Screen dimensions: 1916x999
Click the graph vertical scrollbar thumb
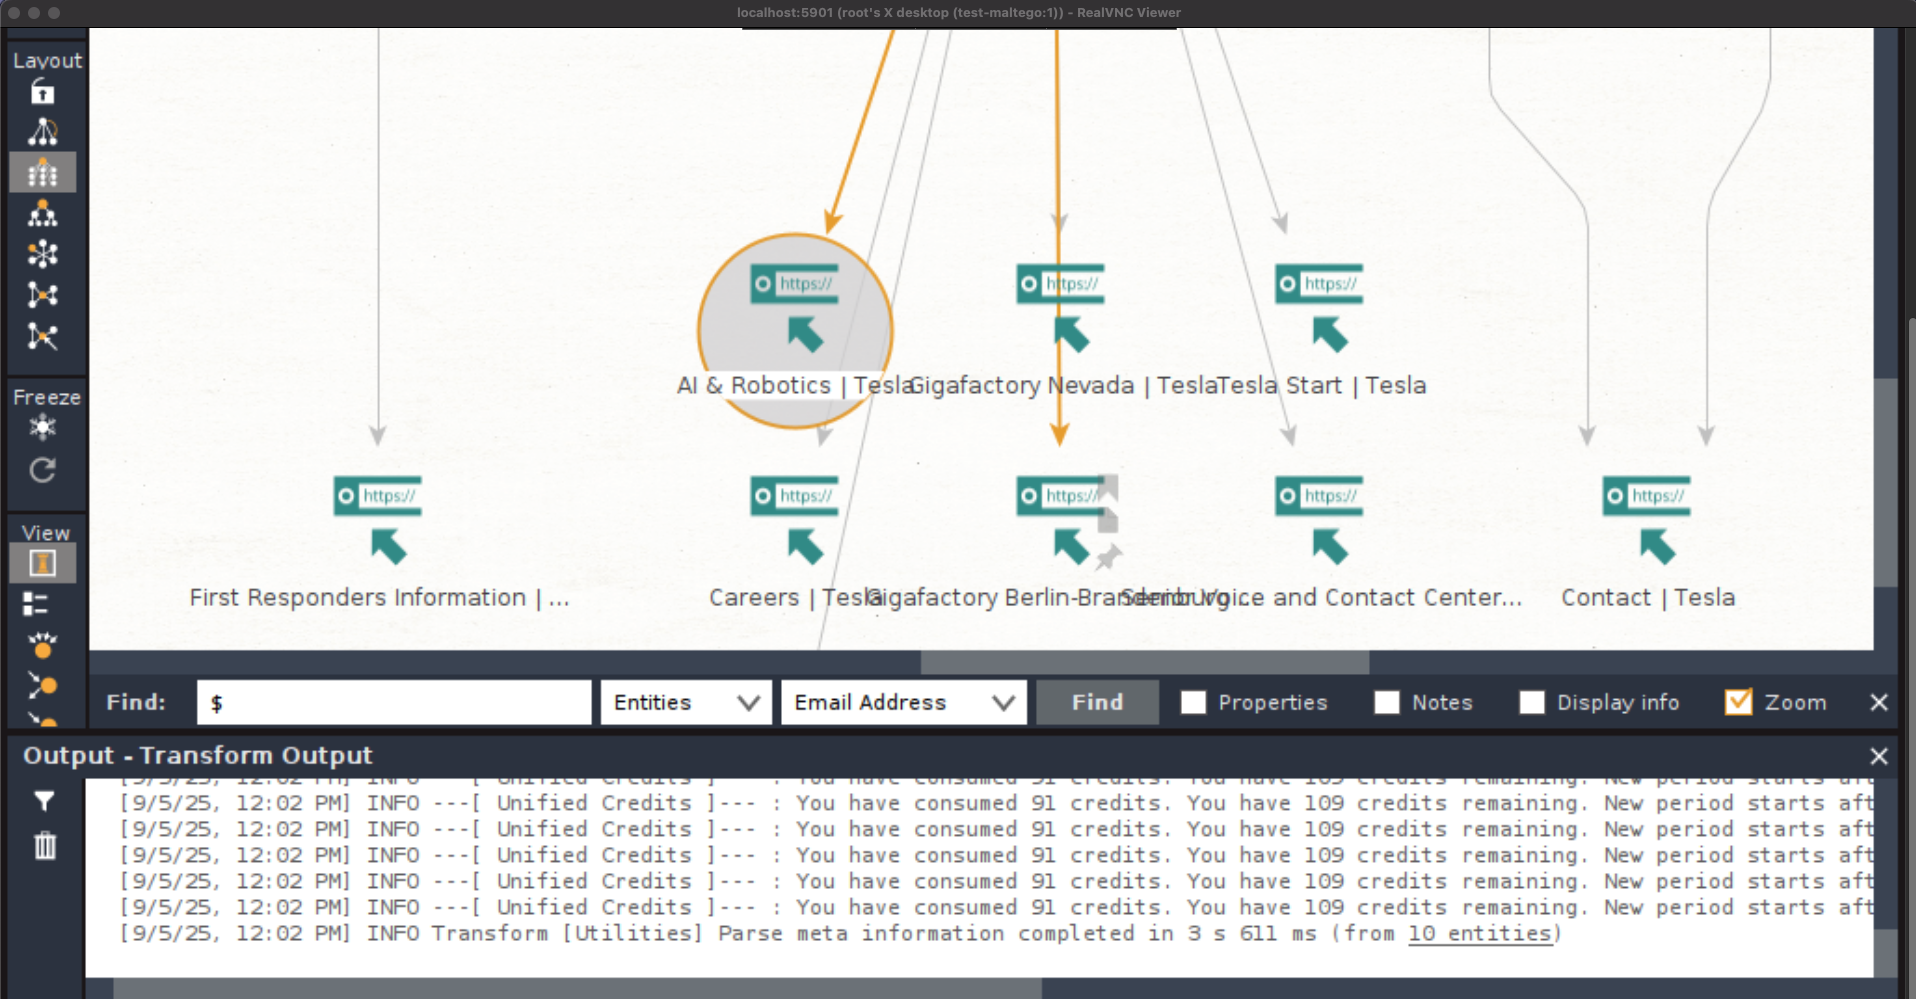point(1885,483)
